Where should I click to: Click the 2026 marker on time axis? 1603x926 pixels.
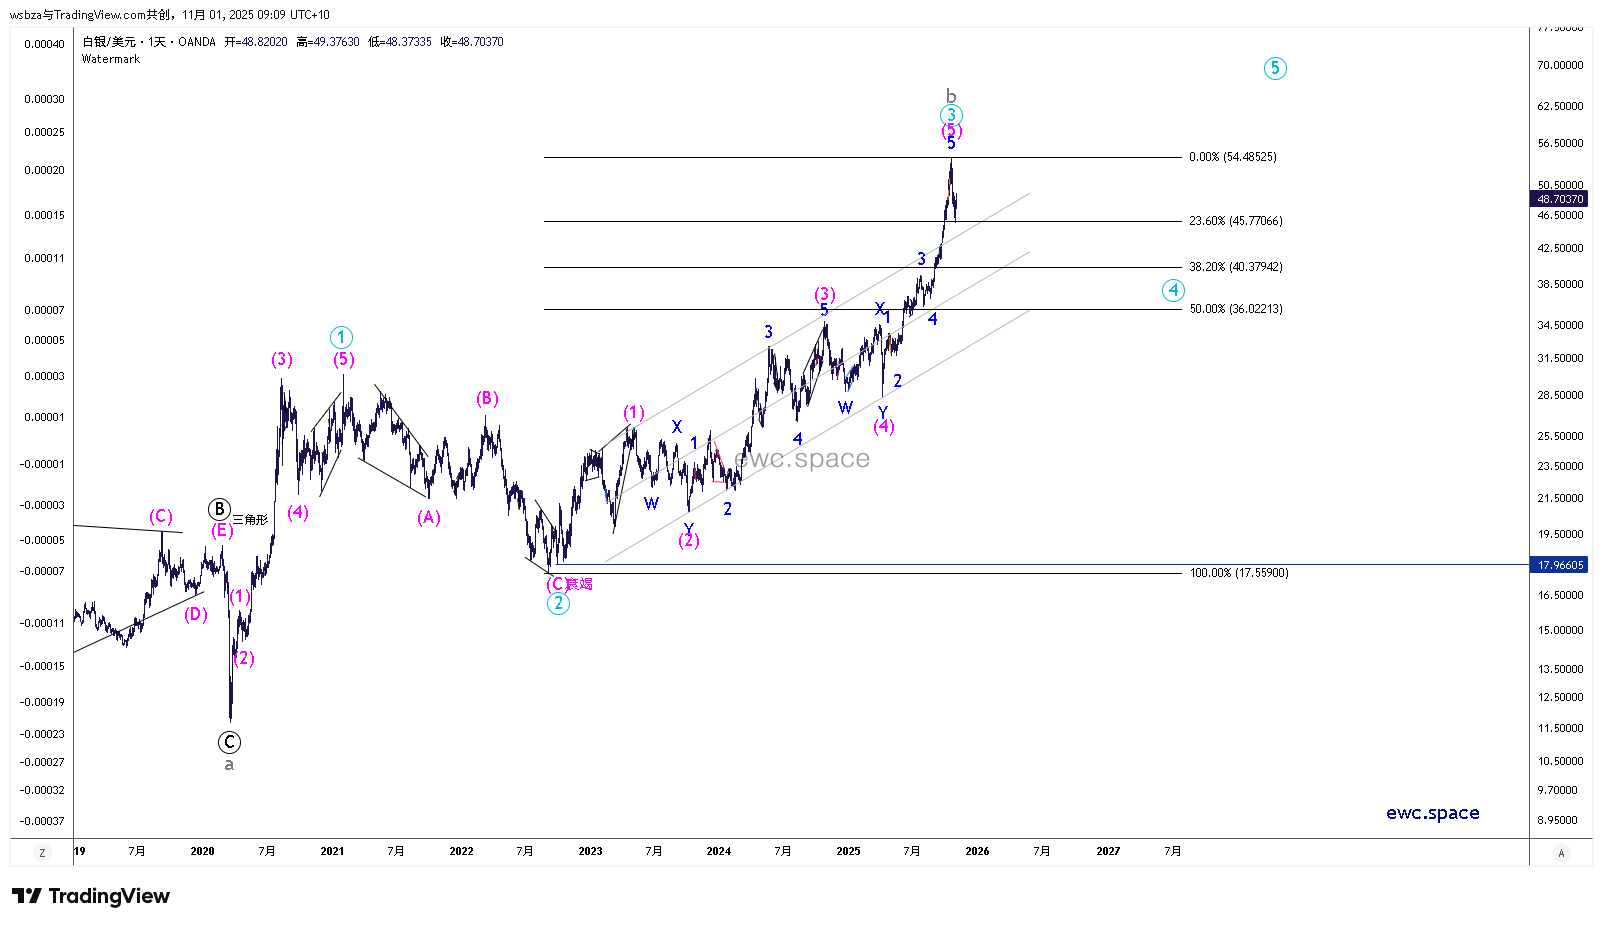point(977,851)
